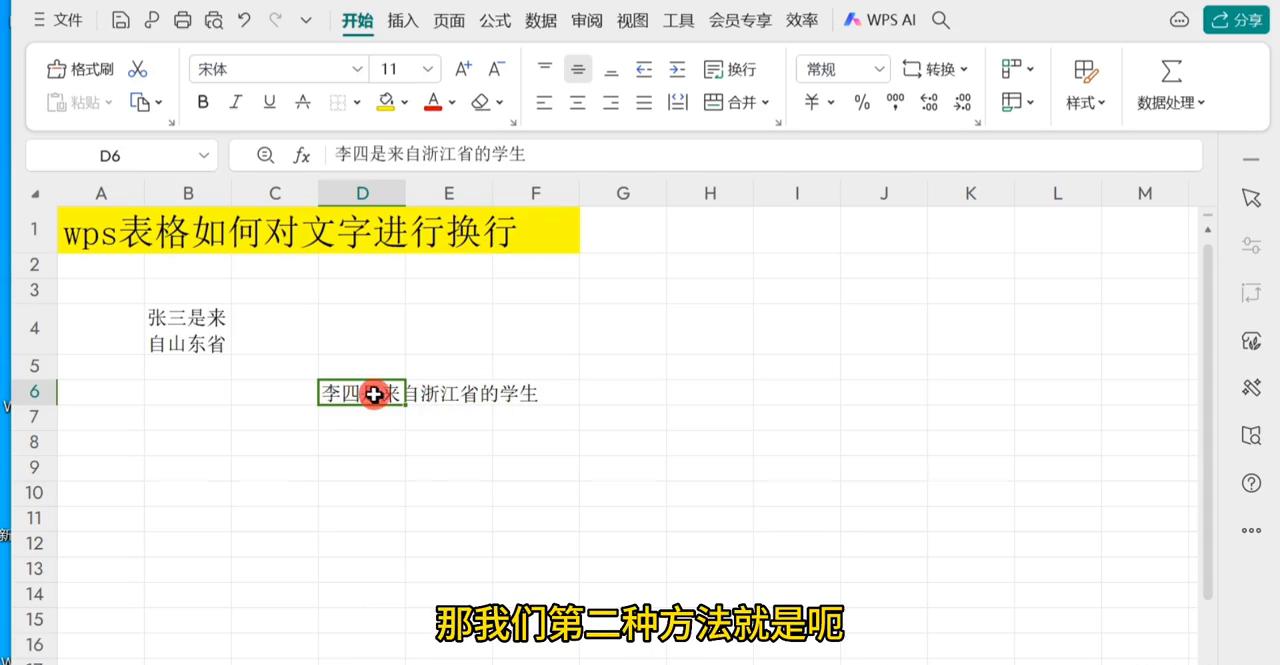Switch to the 插入 tab
The image size is (1280, 665).
tap(403, 20)
